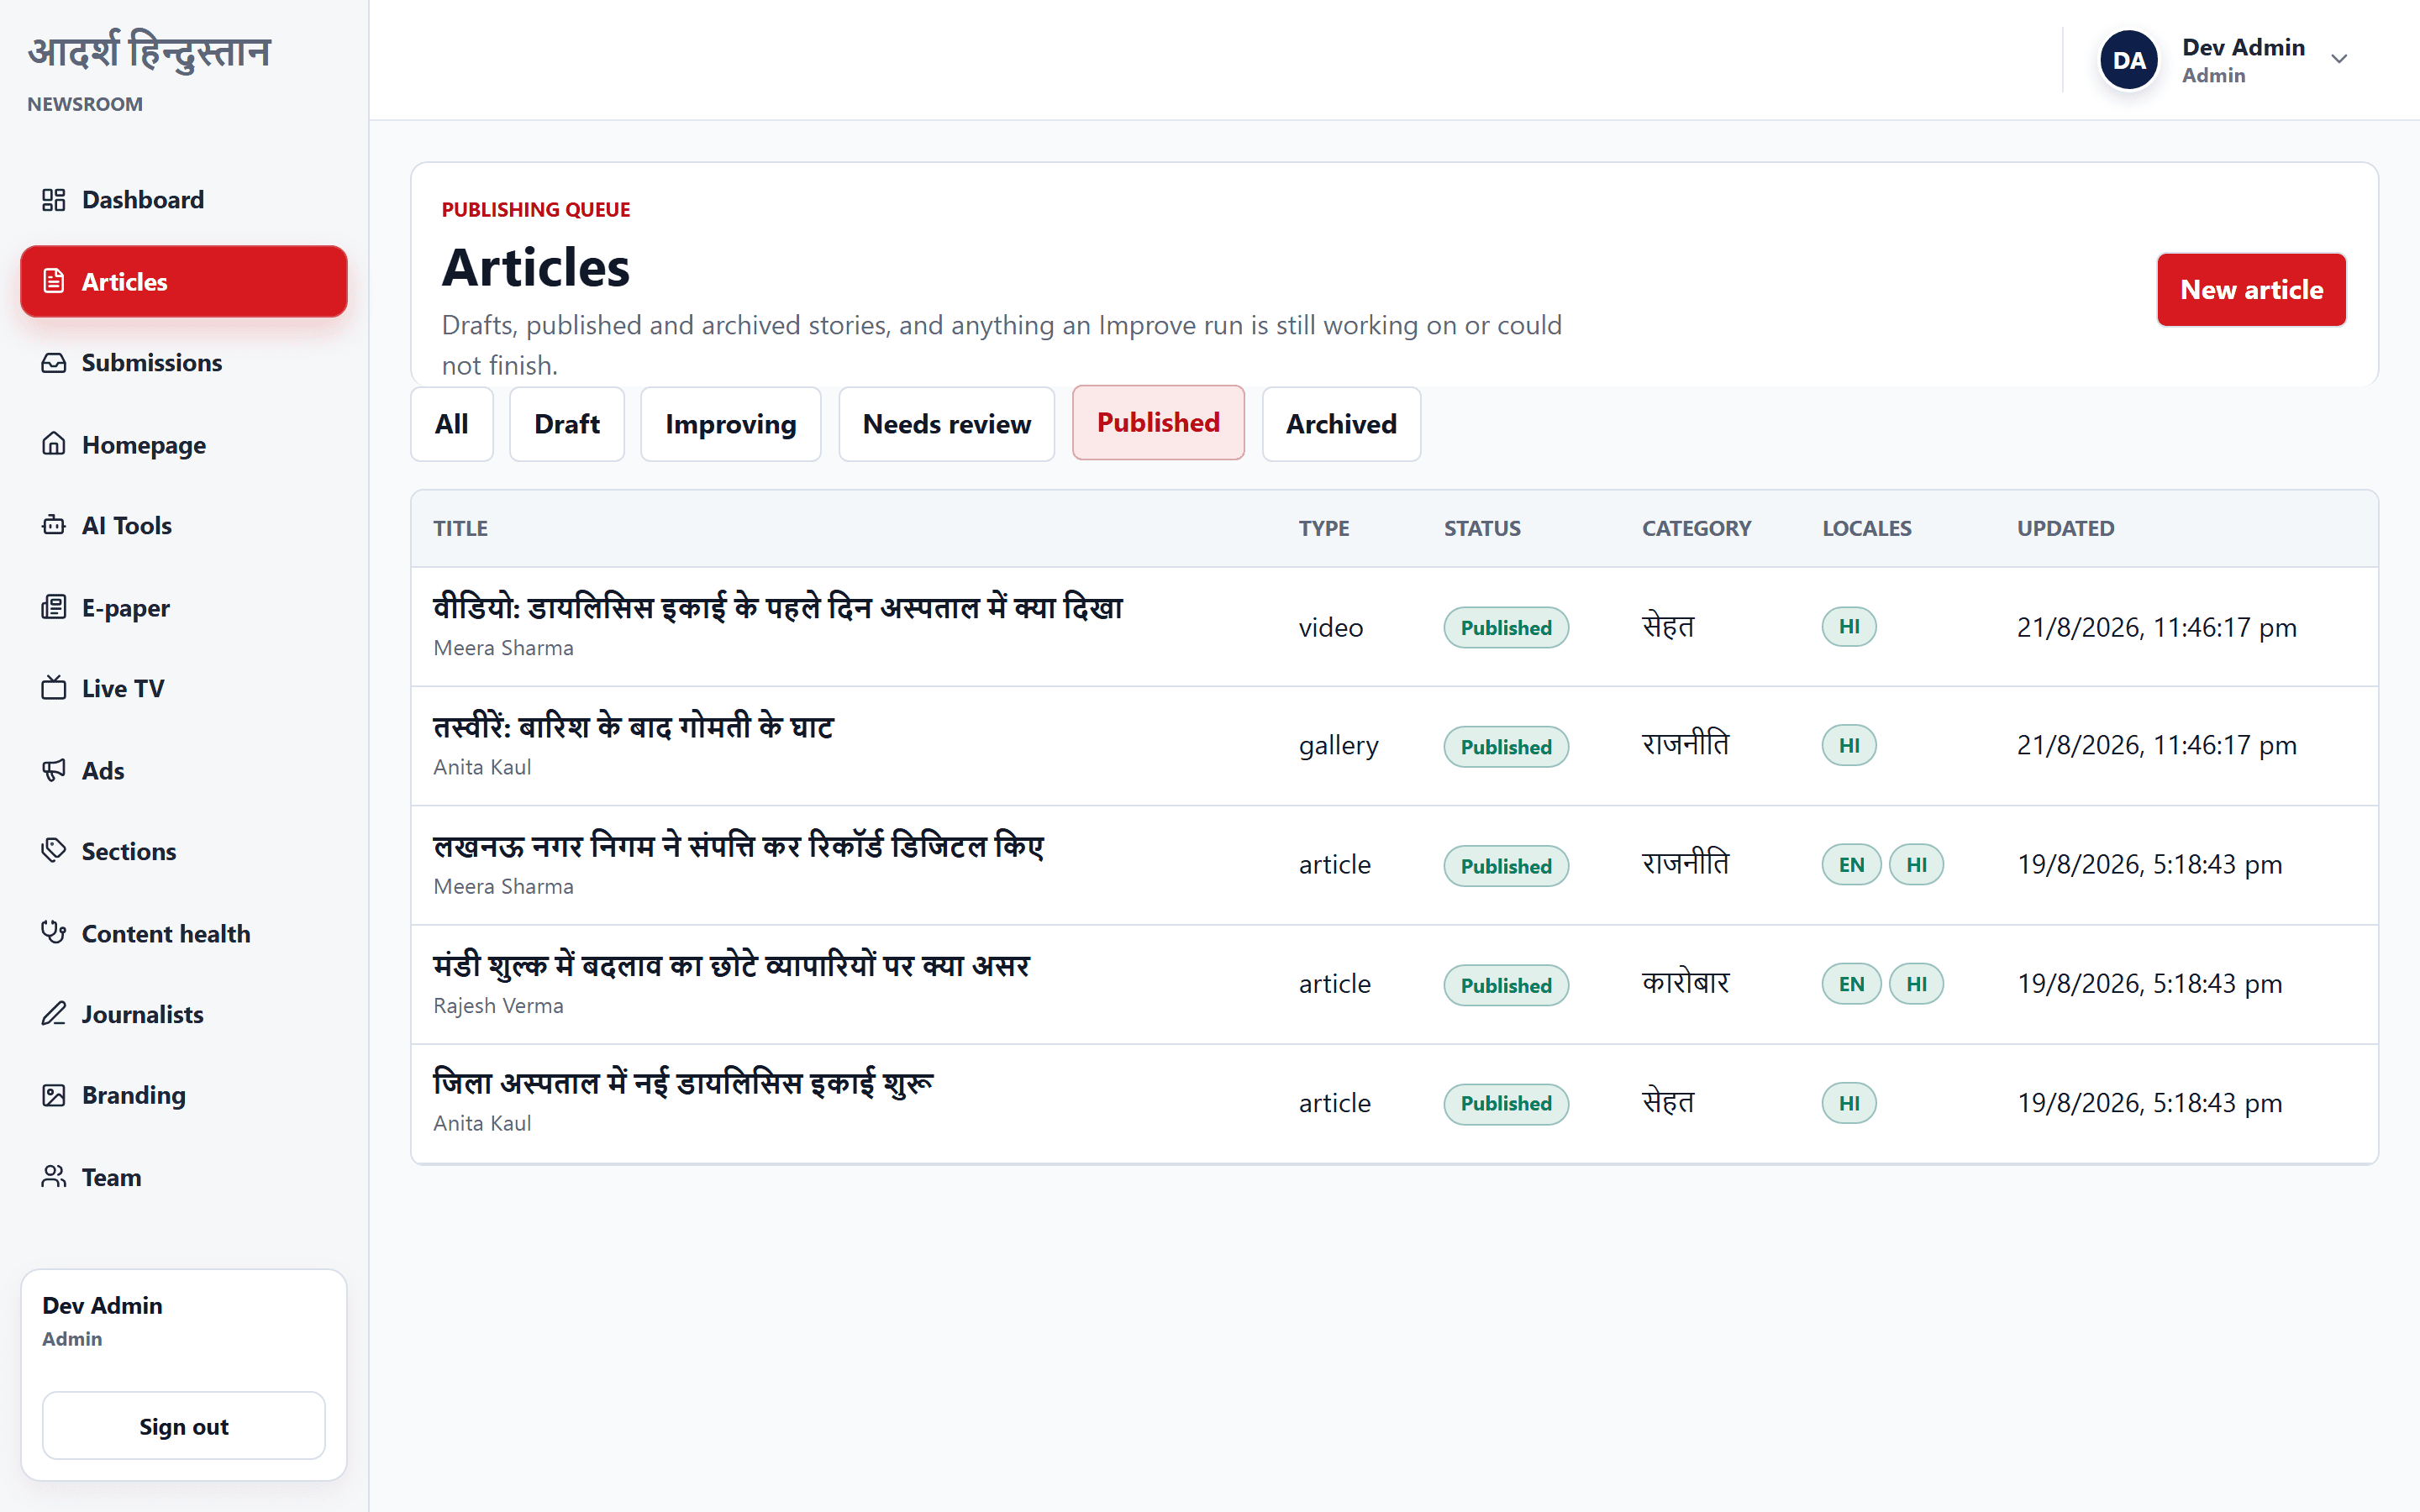Click the TITLE column header
Viewport: 2420px width, 1512px height.
(x=461, y=528)
